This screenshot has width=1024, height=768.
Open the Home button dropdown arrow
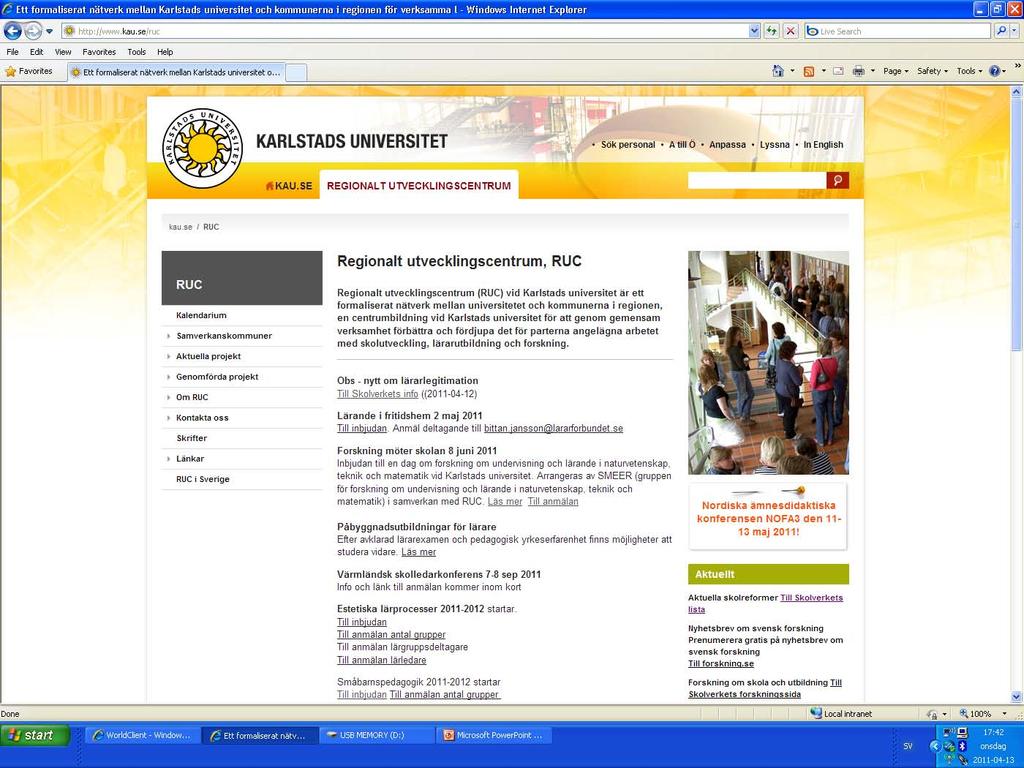click(792, 71)
